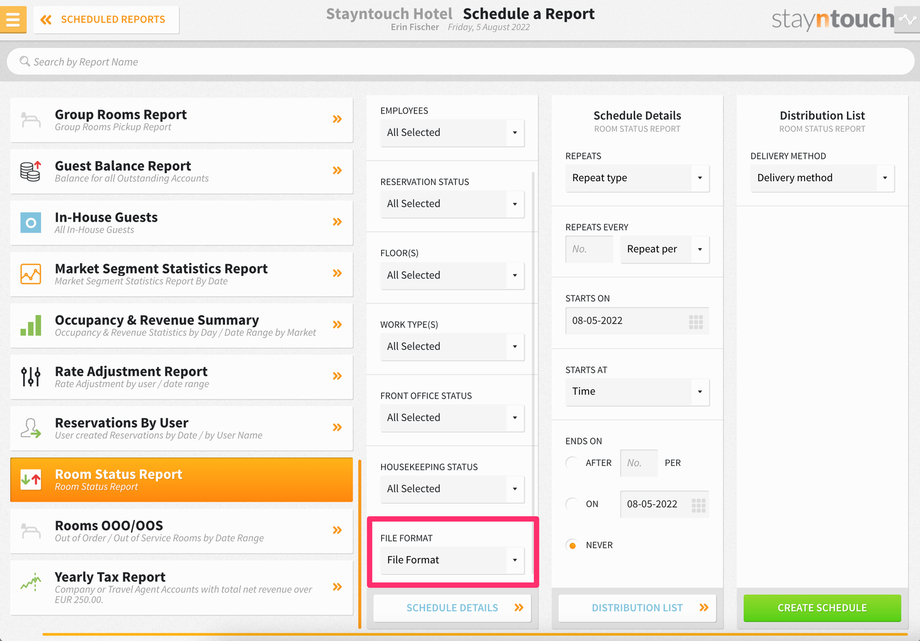
Task: Focus the Search by Report Name field
Action: (x=461, y=62)
